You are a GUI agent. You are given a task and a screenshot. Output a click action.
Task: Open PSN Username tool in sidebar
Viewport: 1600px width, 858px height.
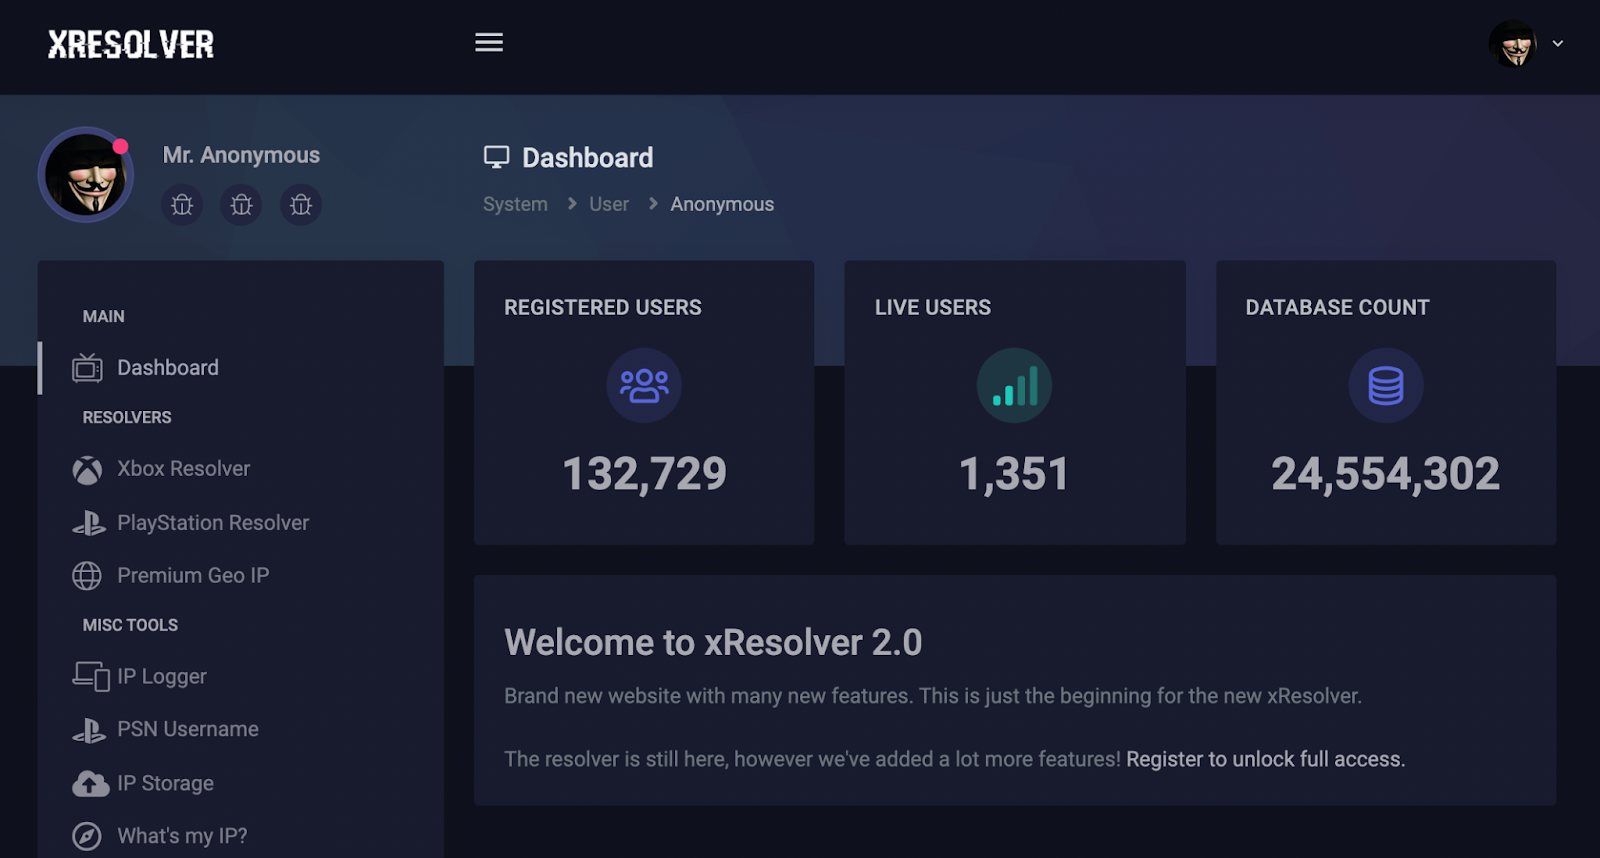188,730
